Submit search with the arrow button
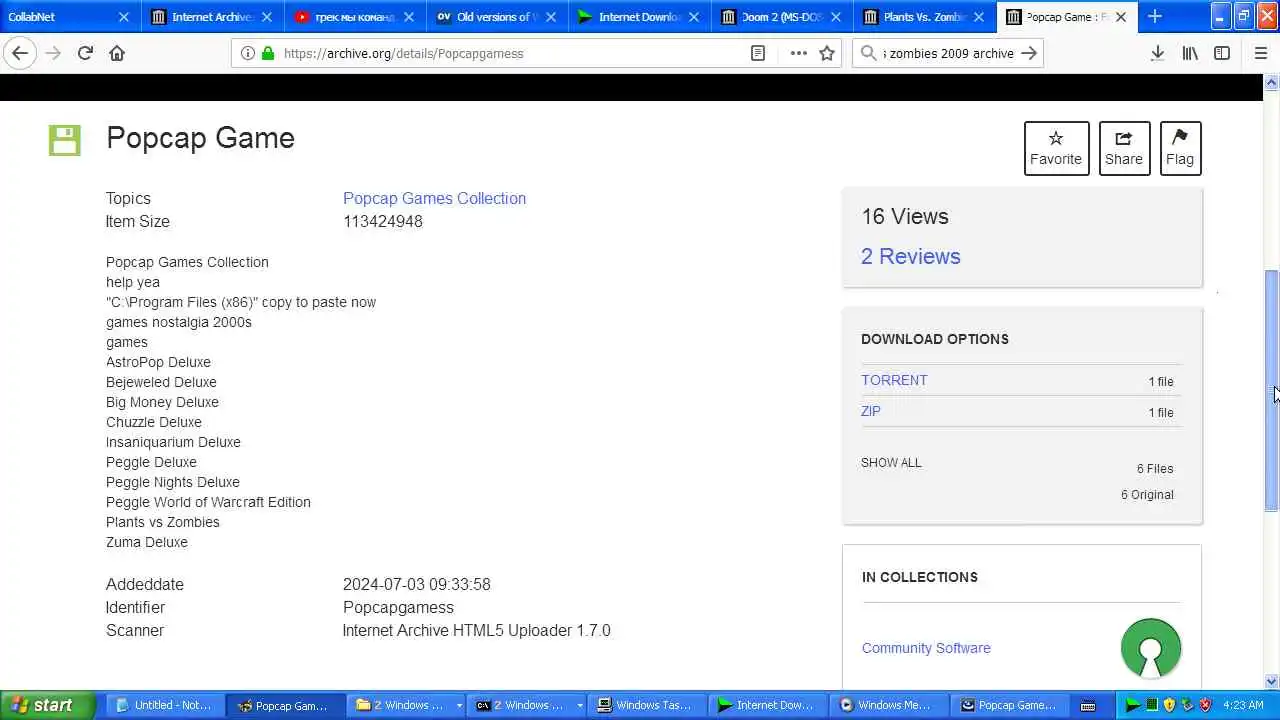This screenshot has height=720, width=1280. pyautogui.click(x=1029, y=53)
